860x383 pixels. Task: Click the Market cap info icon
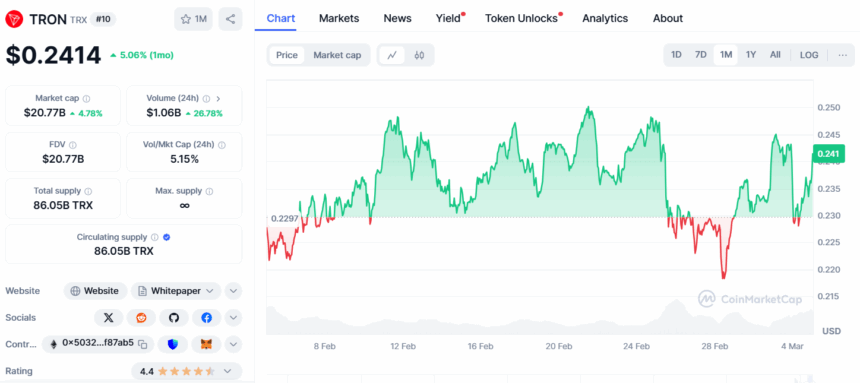click(x=87, y=99)
